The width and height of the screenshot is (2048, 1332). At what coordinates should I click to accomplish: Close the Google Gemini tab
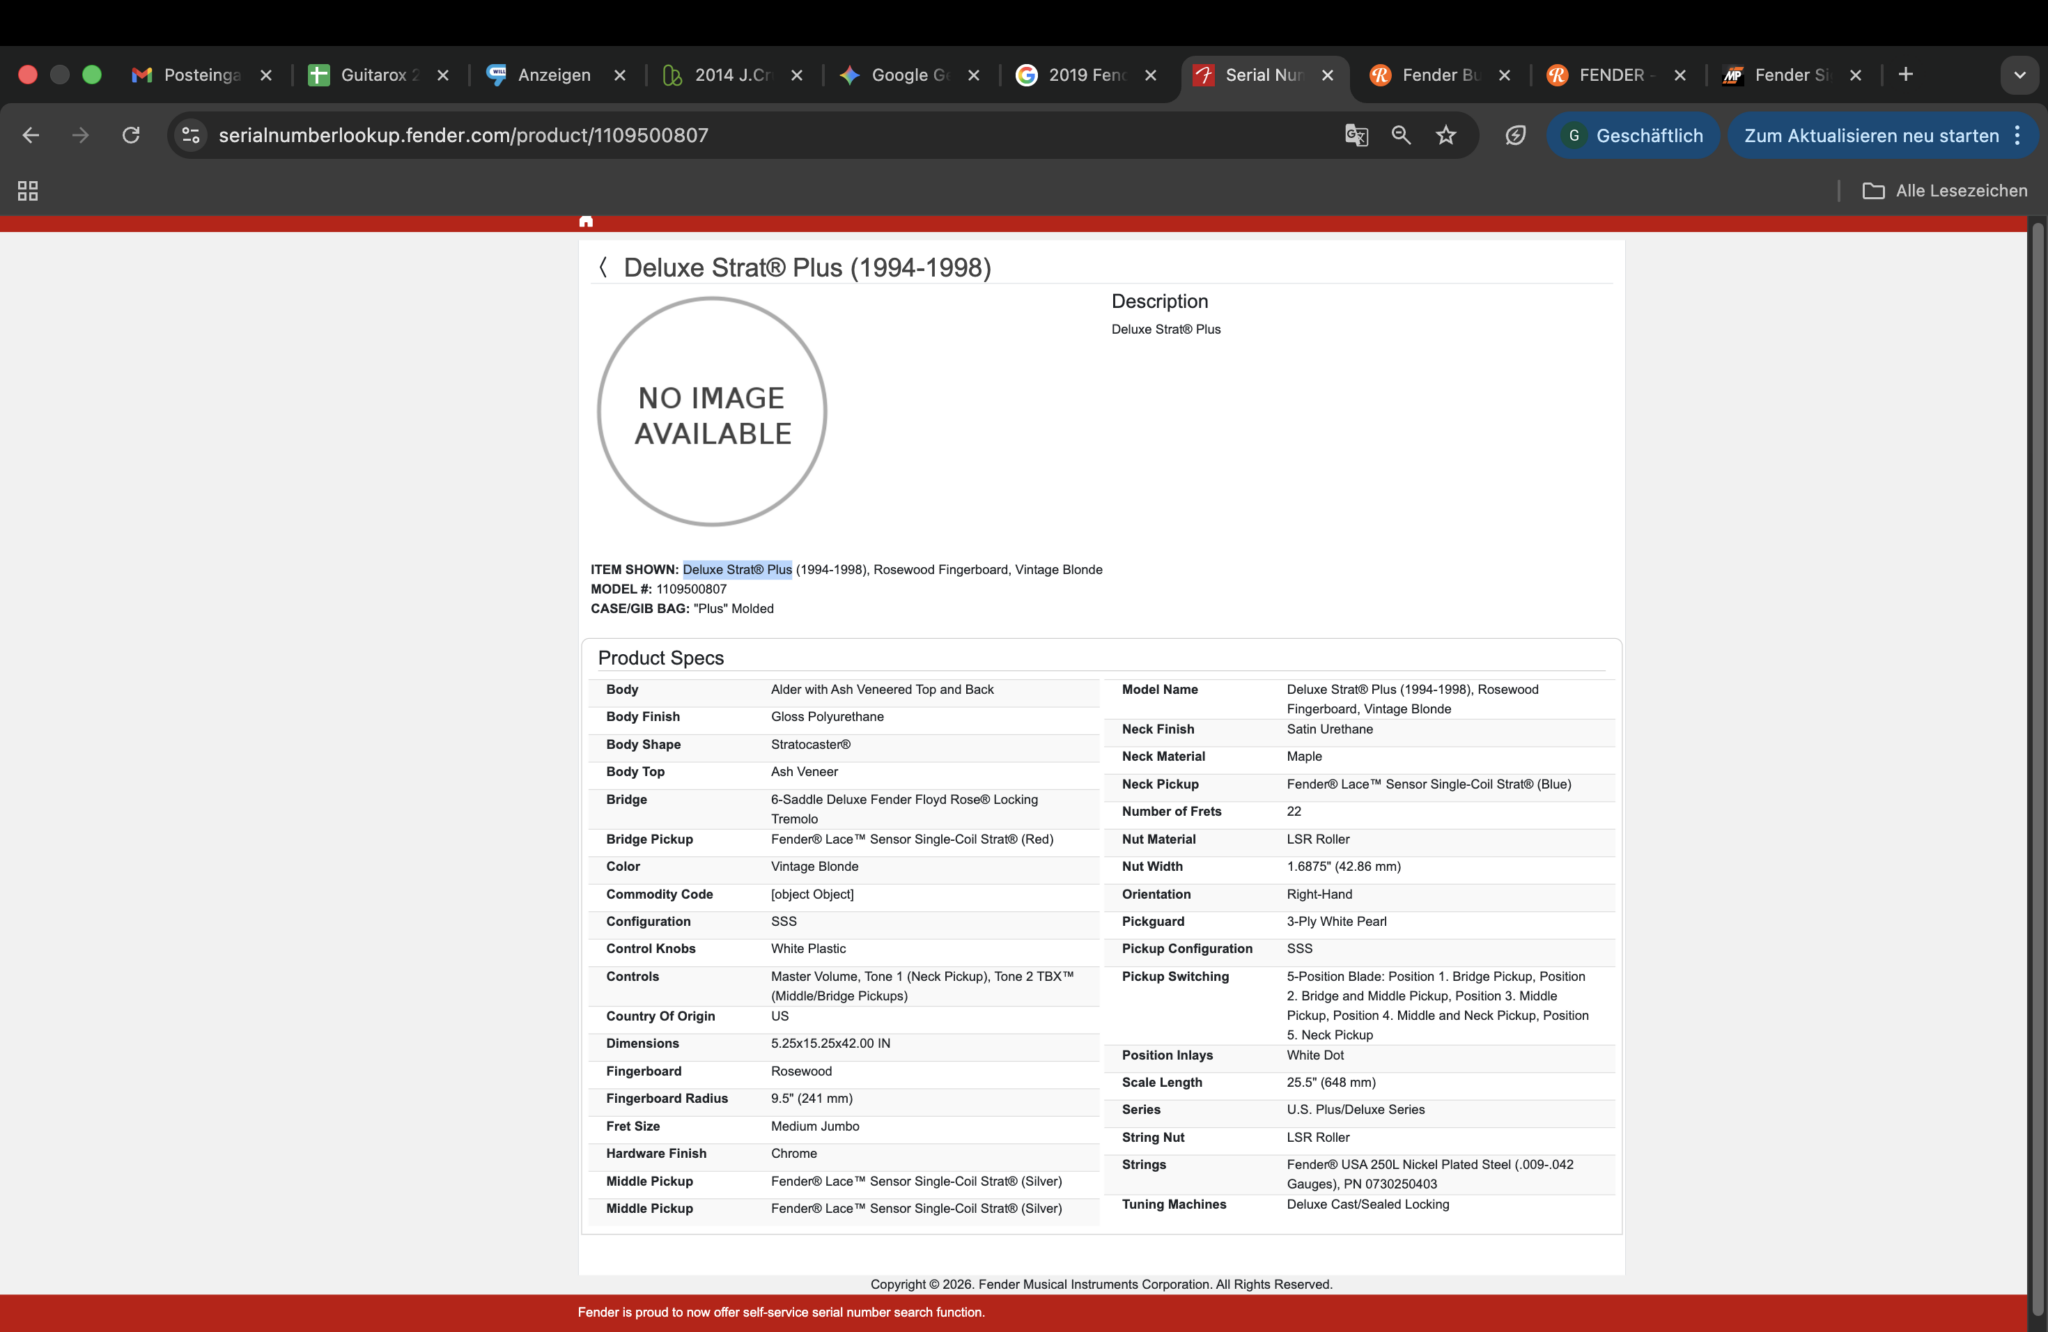pyautogui.click(x=974, y=75)
